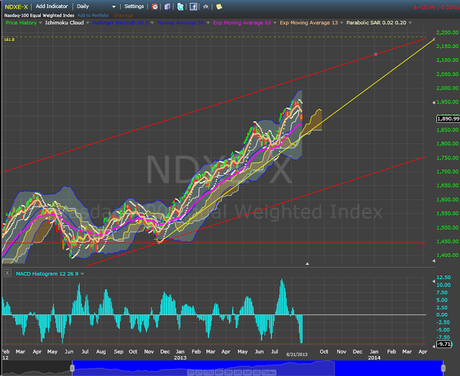Open the Add Indicator menu

tap(52, 6)
